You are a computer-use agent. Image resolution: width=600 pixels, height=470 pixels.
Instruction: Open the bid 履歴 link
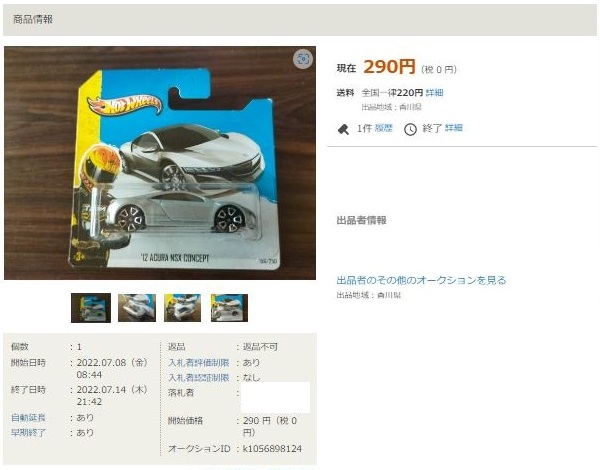click(x=384, y=128)
